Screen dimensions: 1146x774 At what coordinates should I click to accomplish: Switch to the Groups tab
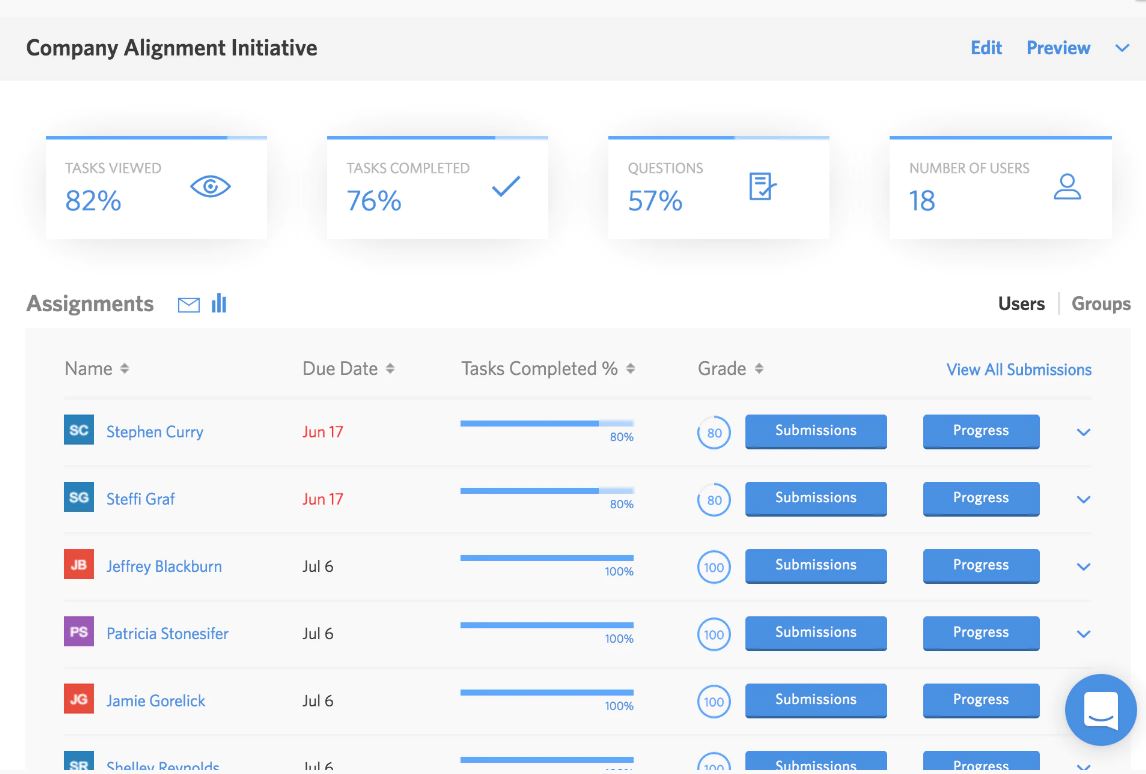1101,303
